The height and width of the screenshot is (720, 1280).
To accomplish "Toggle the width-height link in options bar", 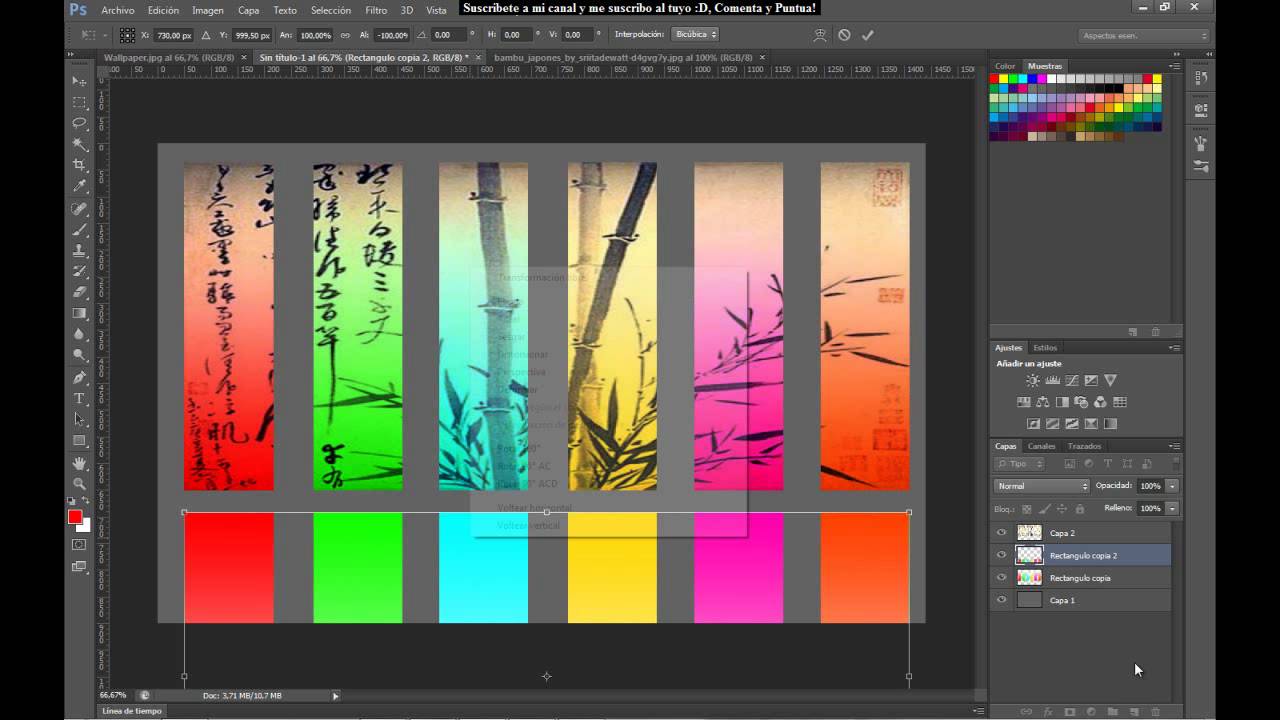I will pyautogui.click(x=346, y=35).
